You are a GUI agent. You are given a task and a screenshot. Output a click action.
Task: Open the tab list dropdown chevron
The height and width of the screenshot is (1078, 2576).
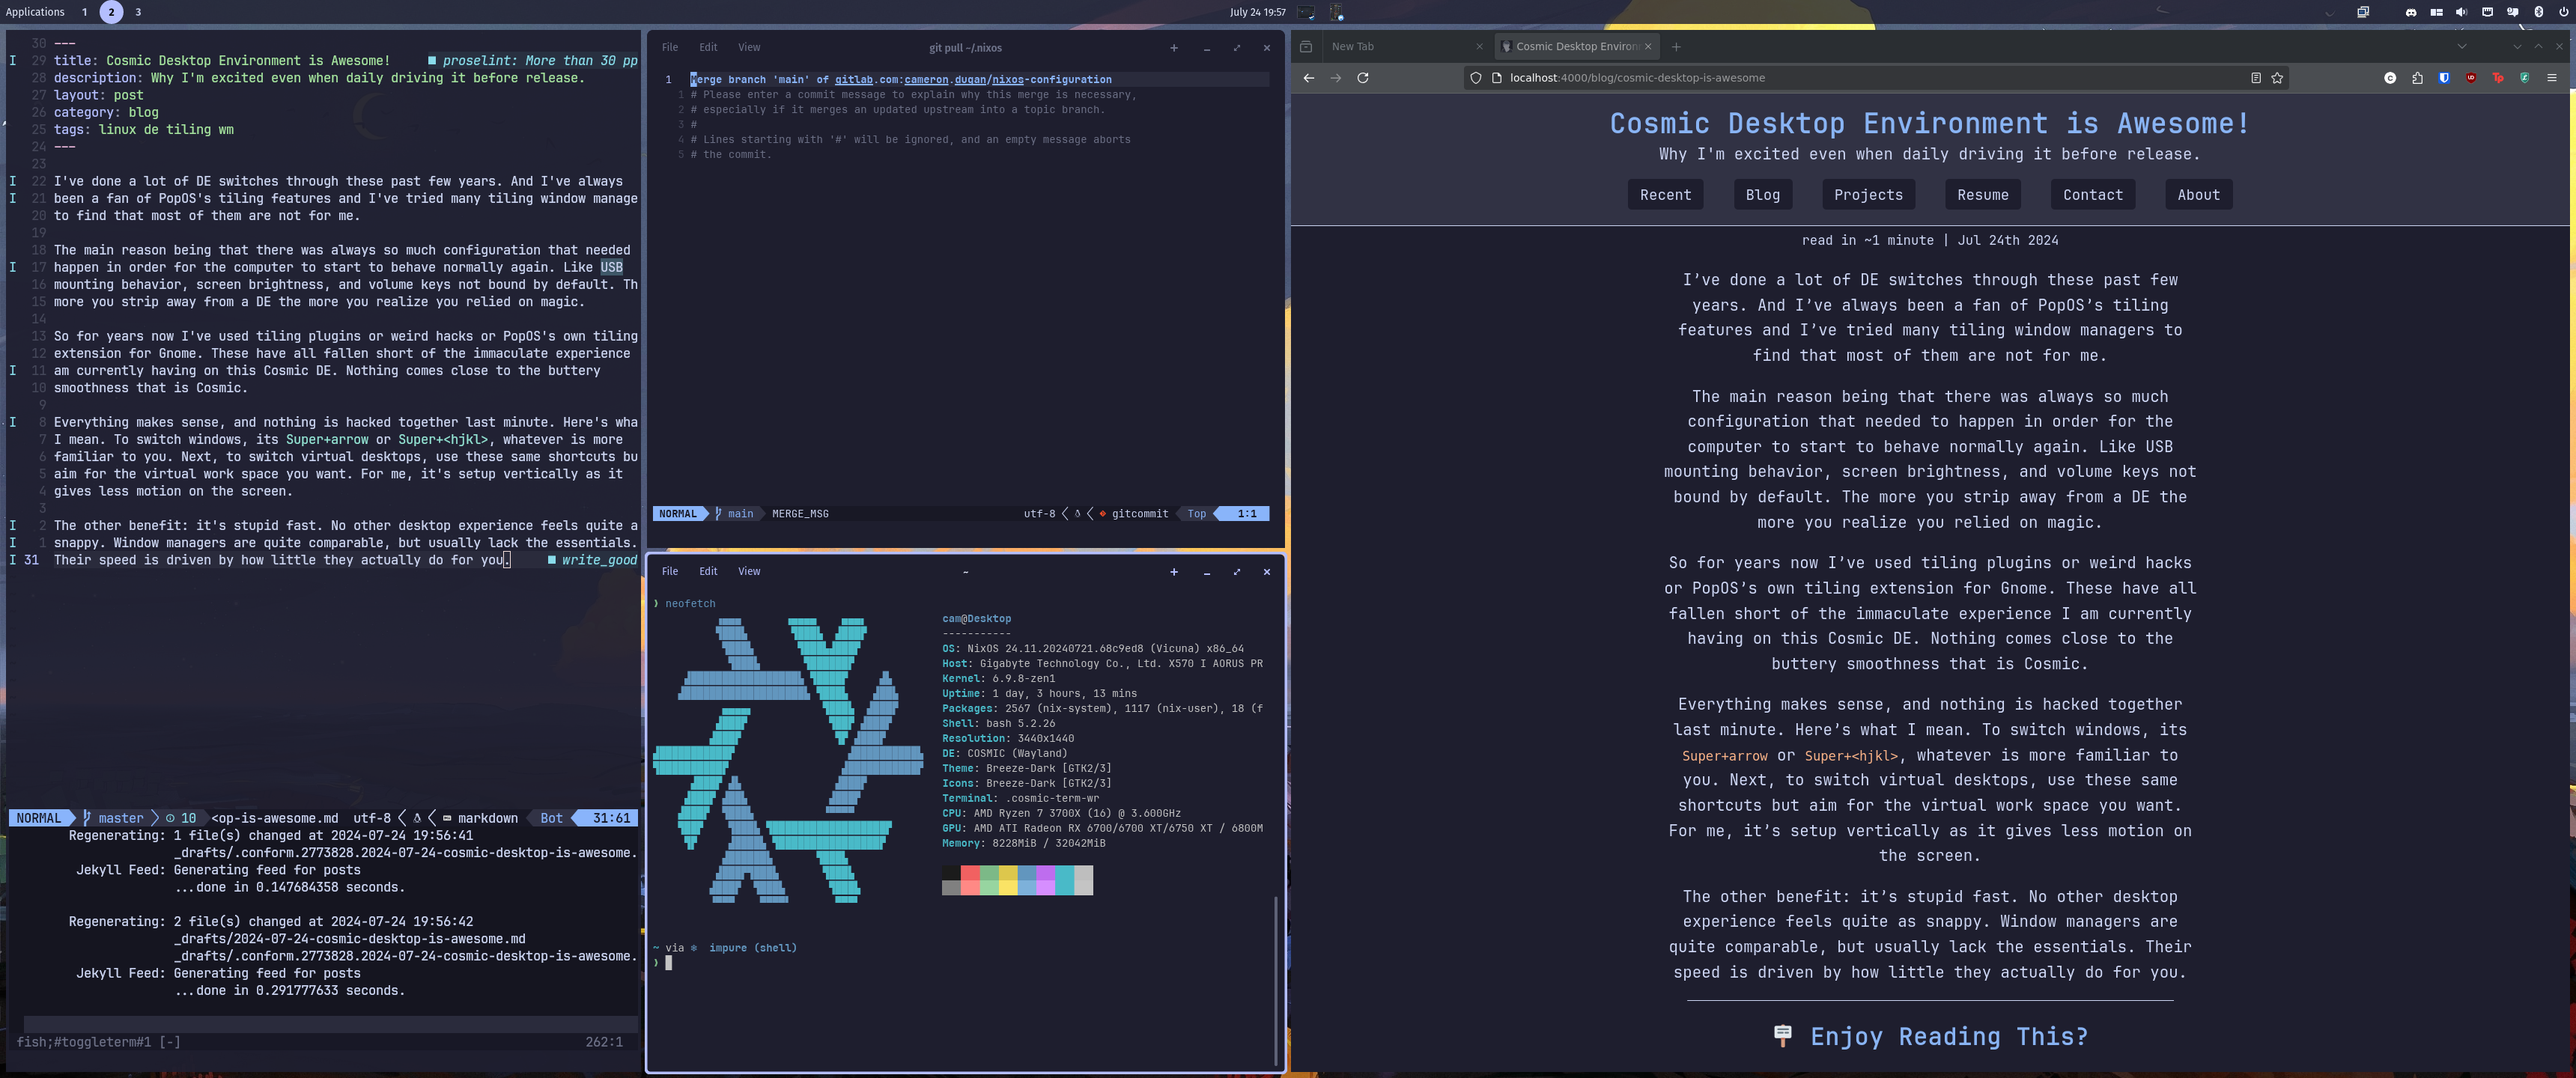point(2461,46)
